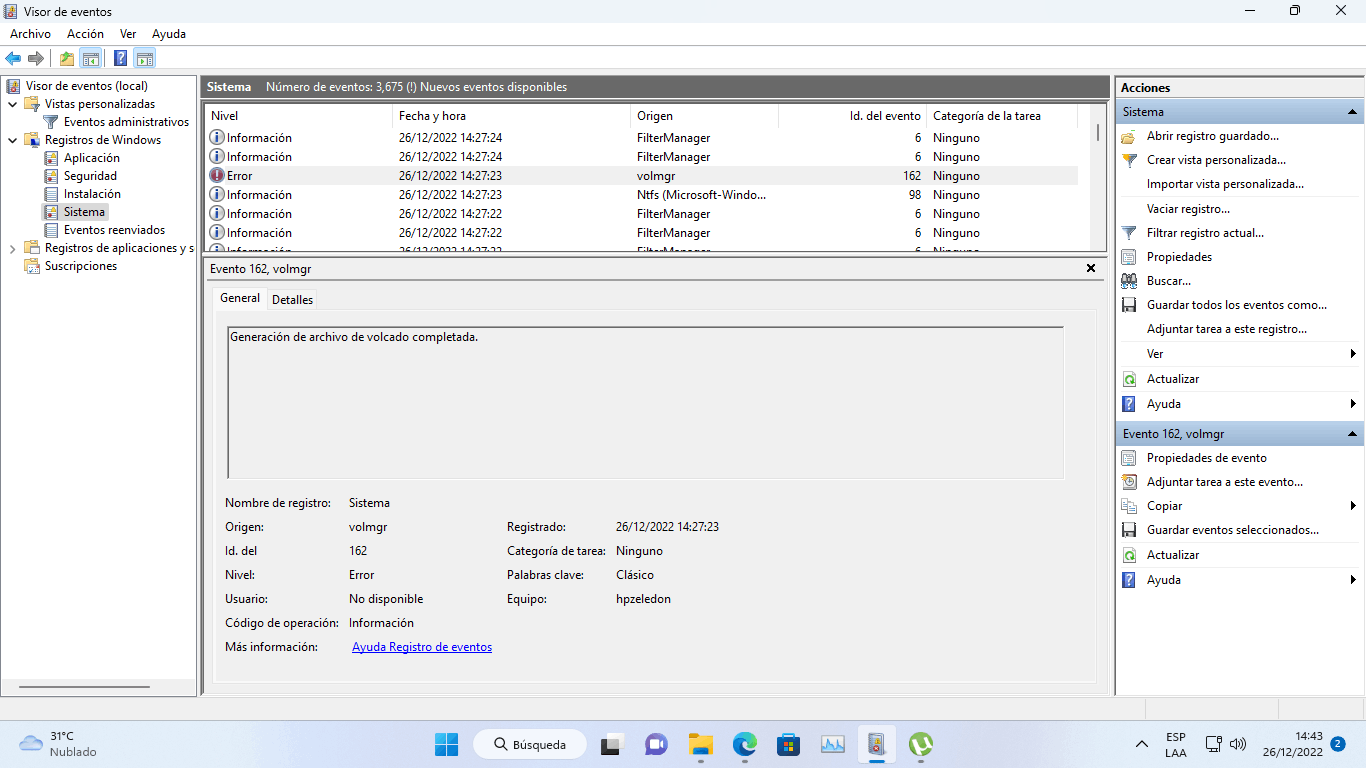
Task: Collapse the Evento 162, volmgr actions section
Action: coord(1352,434)
